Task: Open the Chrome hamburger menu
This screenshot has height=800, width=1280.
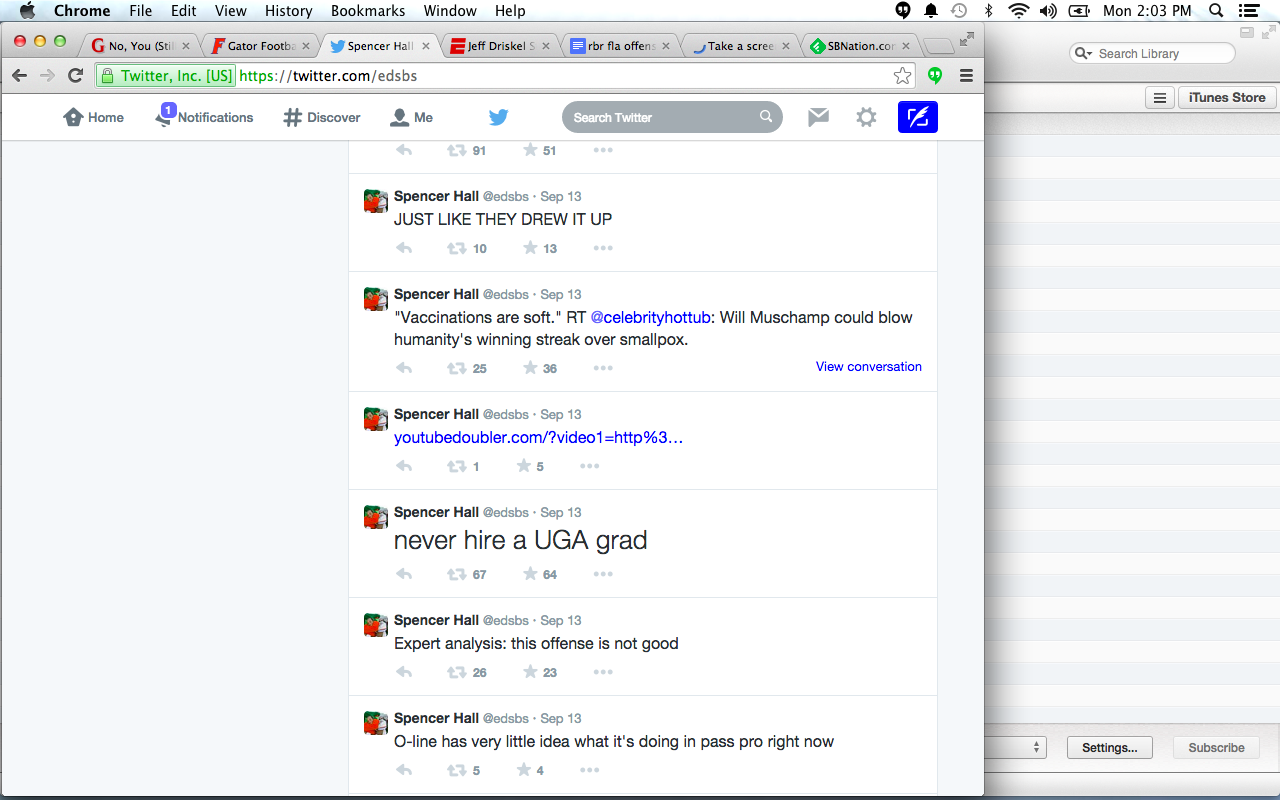Action: point(966,76)
